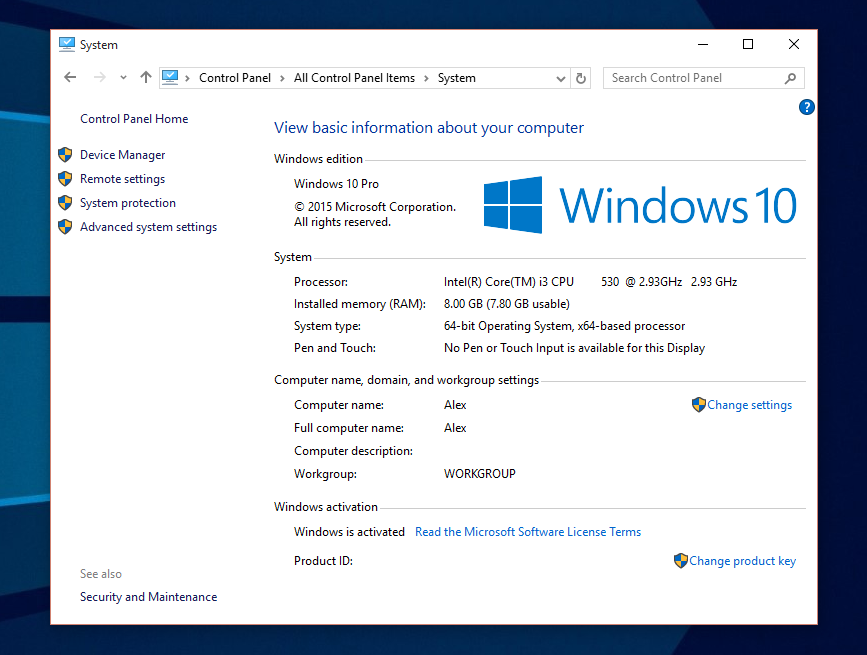The image size is (867, 655).
Task: Open Control Panel Home
Action: (x=134, y=119)
